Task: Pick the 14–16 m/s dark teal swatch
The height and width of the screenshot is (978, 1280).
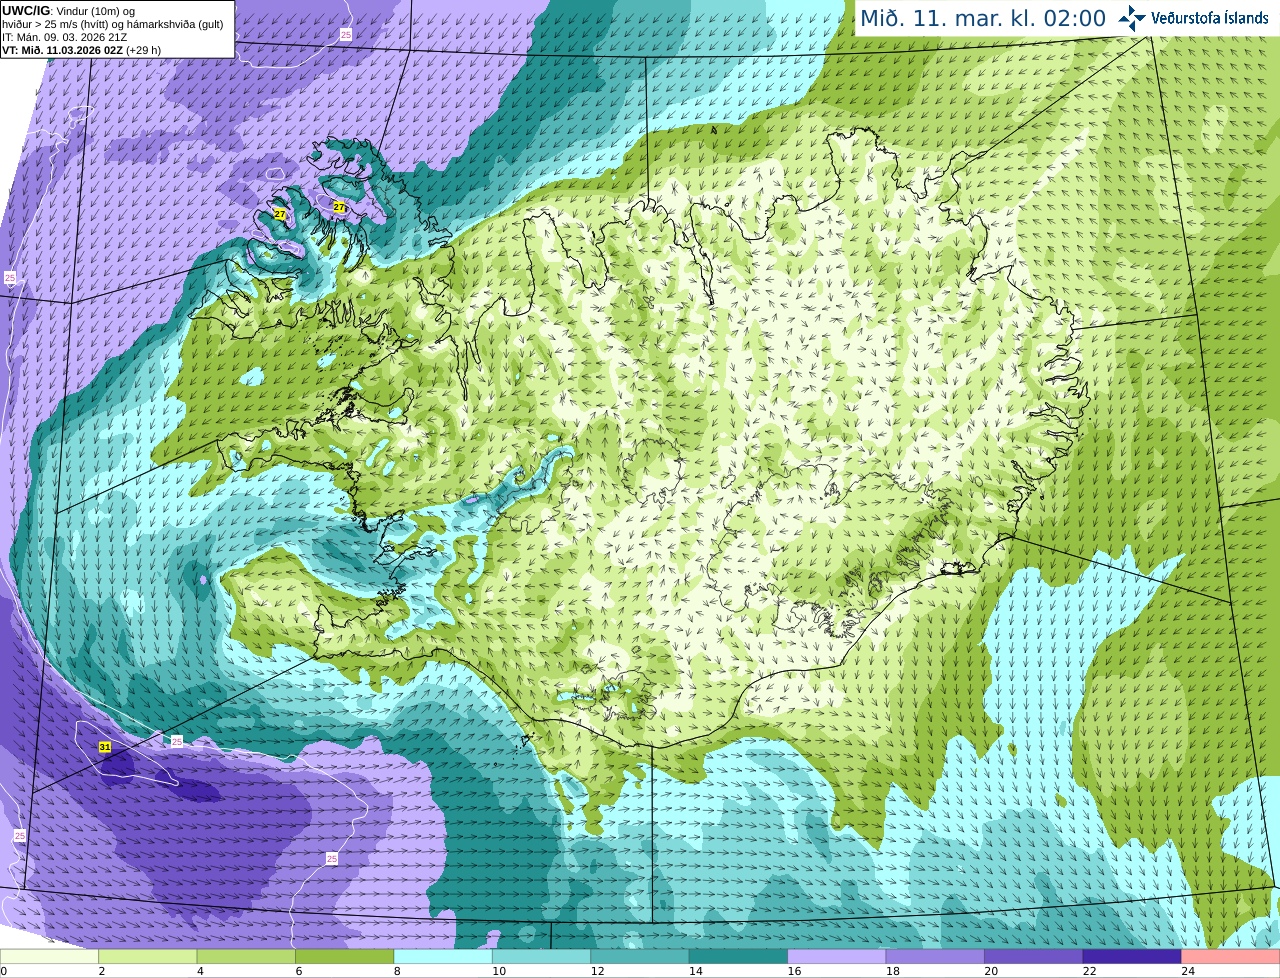Action: 739,956
